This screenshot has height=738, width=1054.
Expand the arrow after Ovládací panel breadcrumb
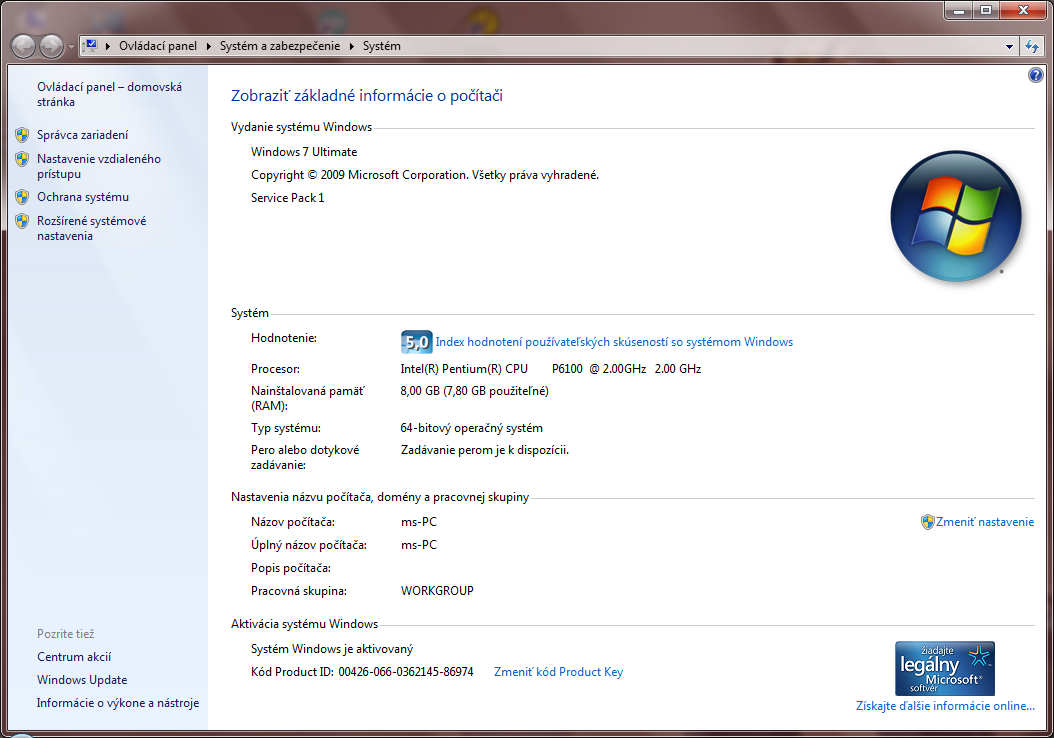click(x=208, y=46)
